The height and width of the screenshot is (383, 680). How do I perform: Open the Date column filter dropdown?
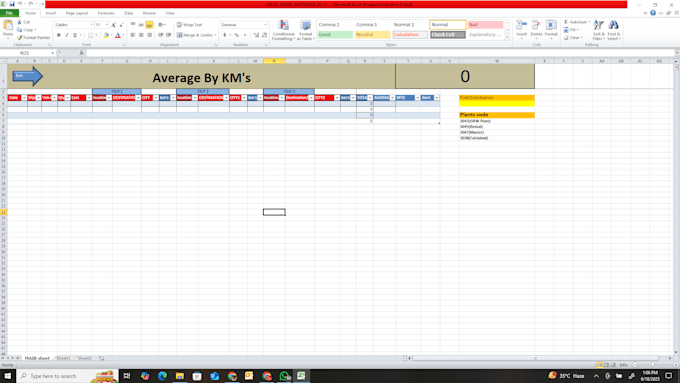24,98
